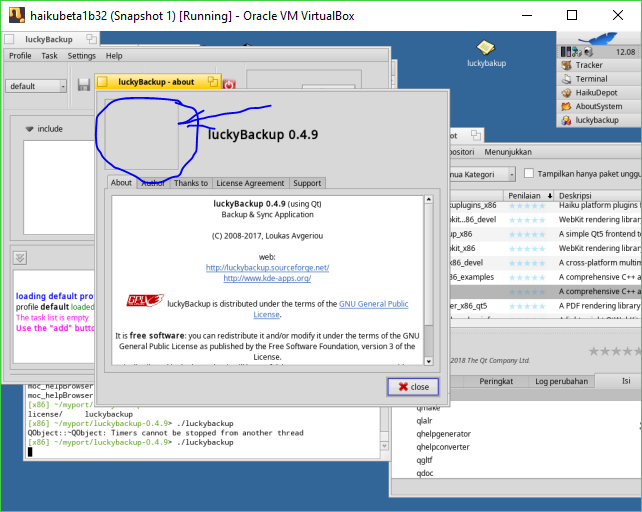Click the qdoc entry in contents list
This screenshot has width=642, height=512.
(x=425, y=473)
